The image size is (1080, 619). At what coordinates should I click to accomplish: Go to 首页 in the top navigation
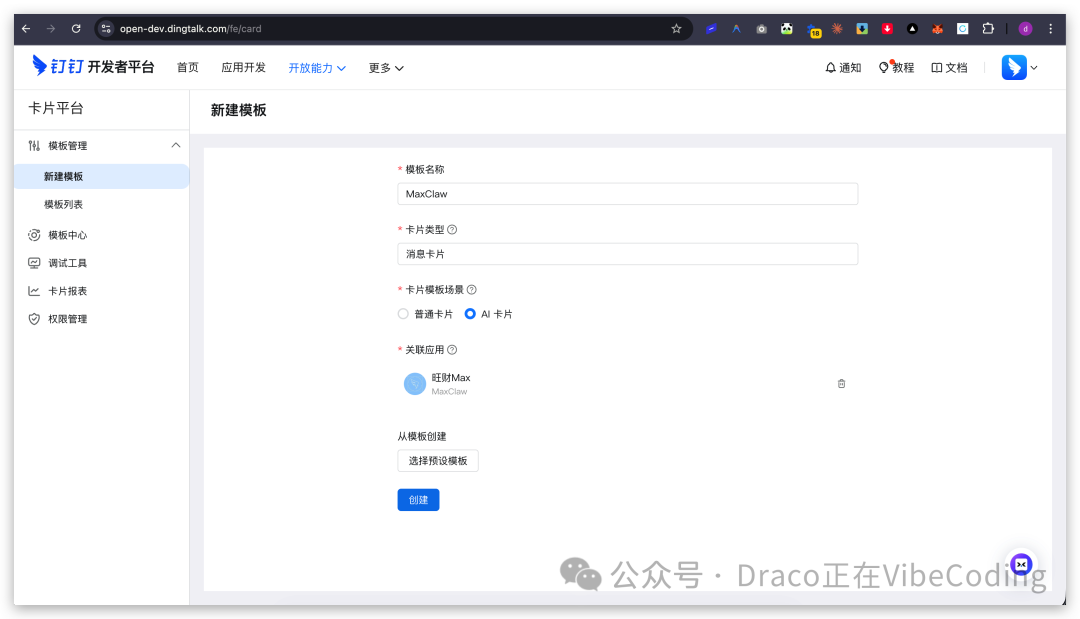188,67
